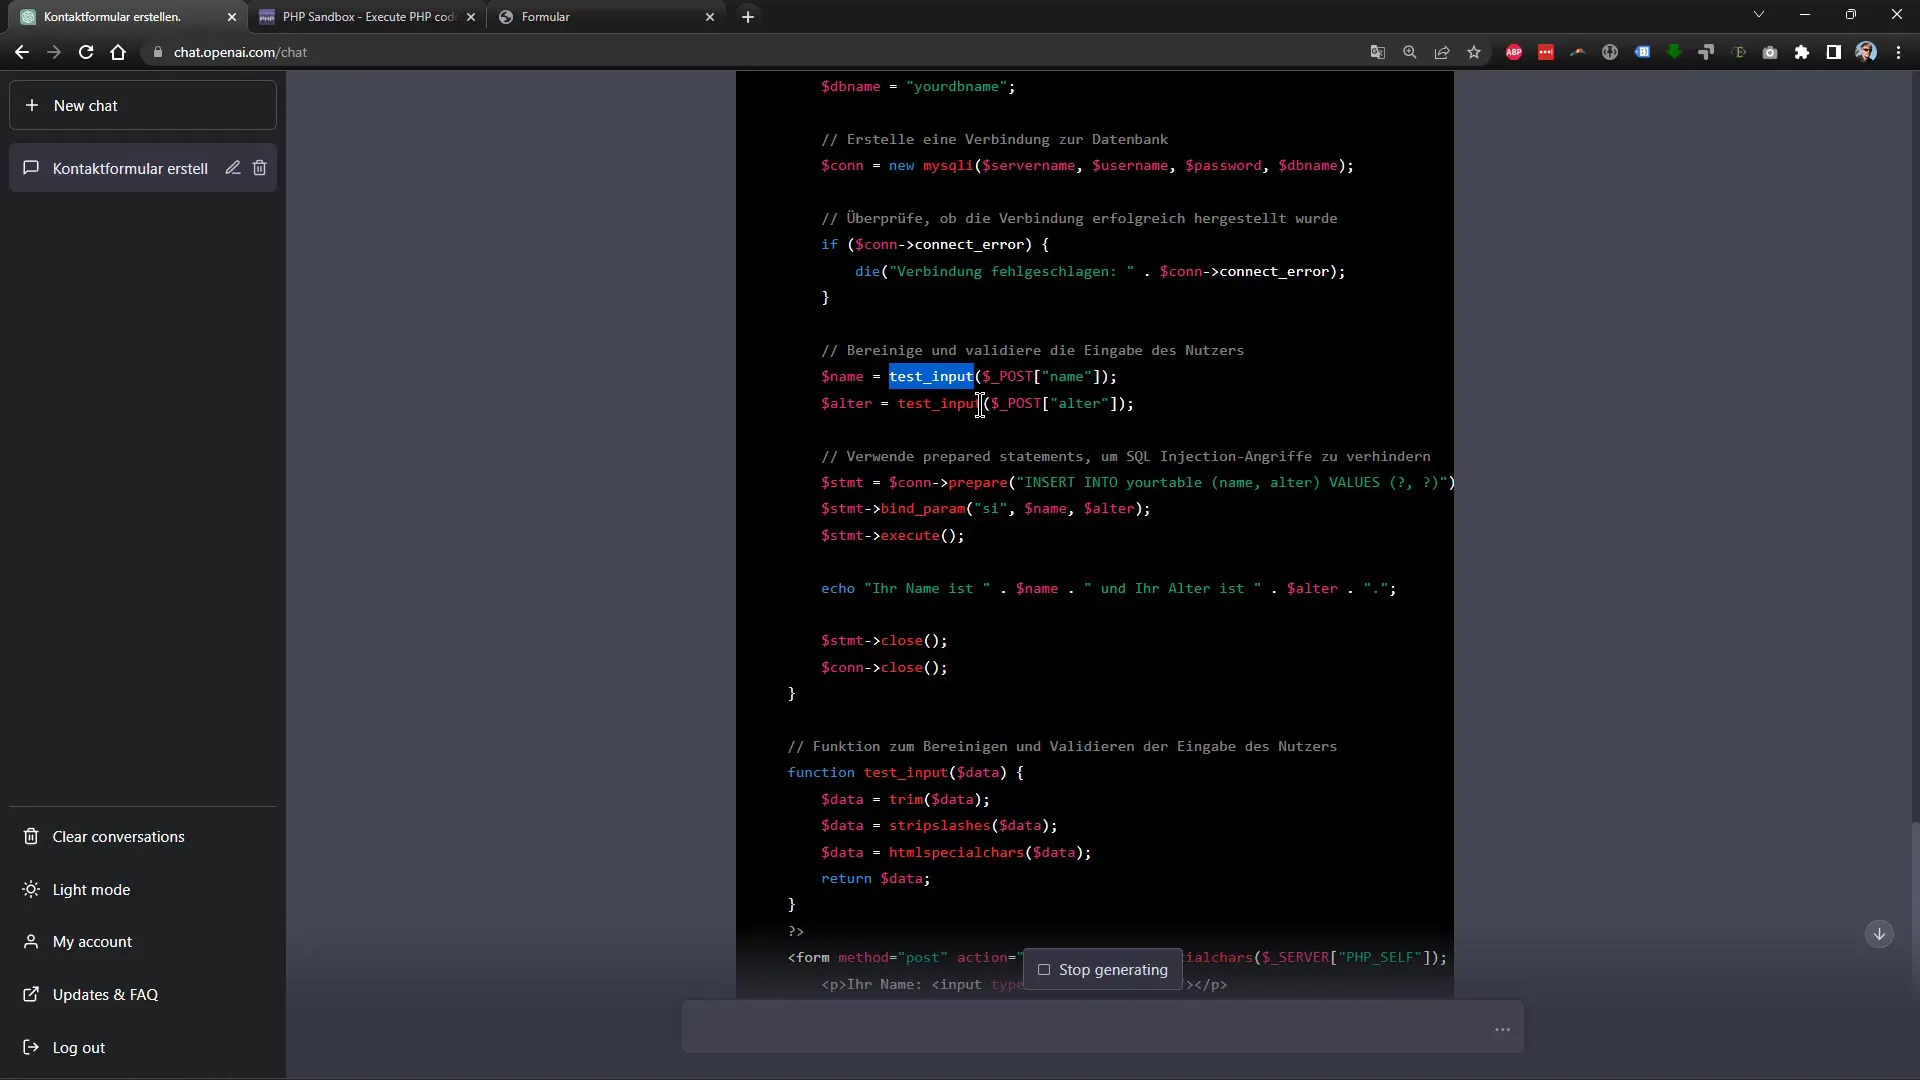Viewport: 1920px width, 1080px height.
Task: Switch to 'PHP Sandbox' browser tab
Action: pyautogui.click(x=369, y=16)
